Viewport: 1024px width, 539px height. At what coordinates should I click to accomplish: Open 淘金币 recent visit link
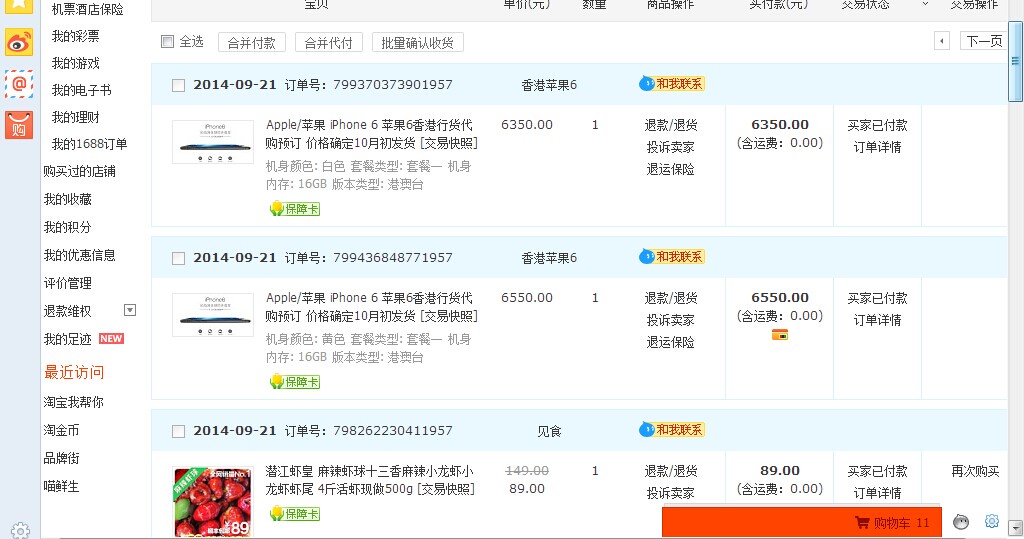click(x=61, y=430)
